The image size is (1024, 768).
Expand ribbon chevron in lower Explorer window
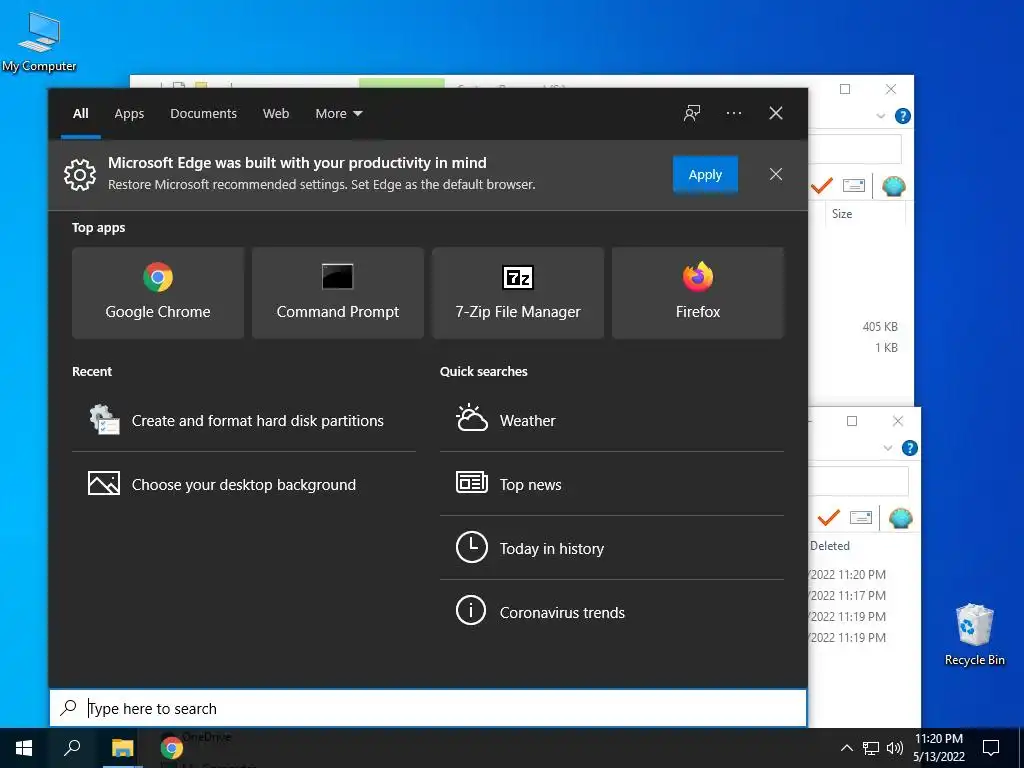(x=888, y=448)
